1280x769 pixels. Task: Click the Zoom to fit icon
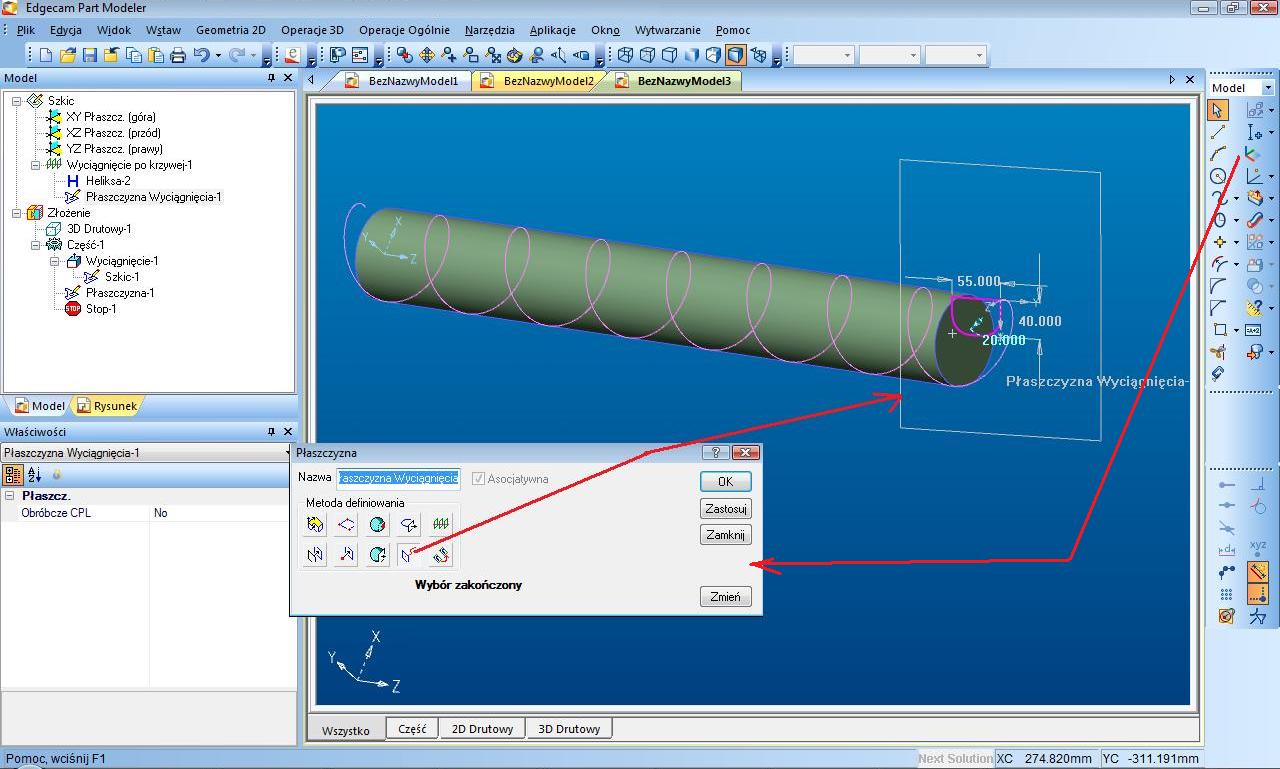point(493,55)
